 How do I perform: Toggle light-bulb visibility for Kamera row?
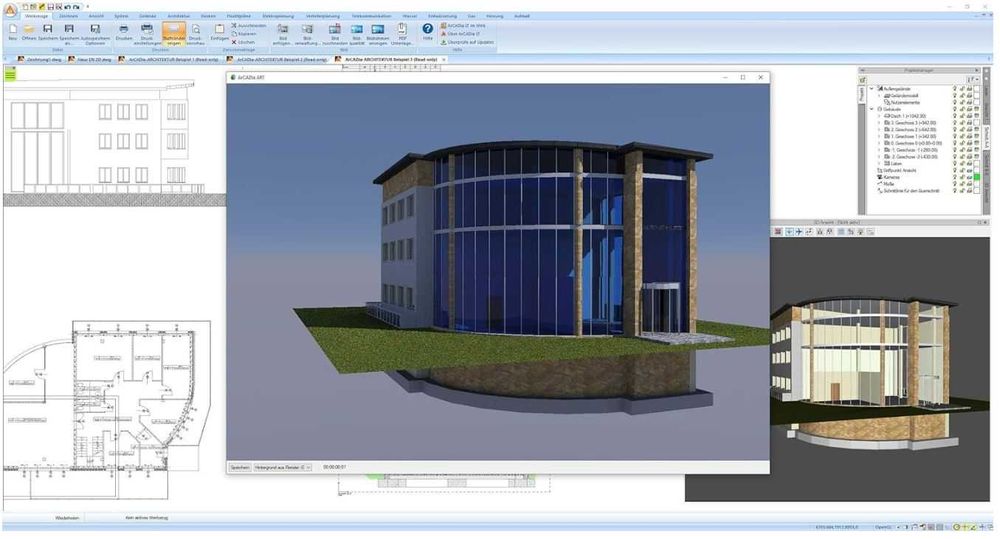coord(955,177)
